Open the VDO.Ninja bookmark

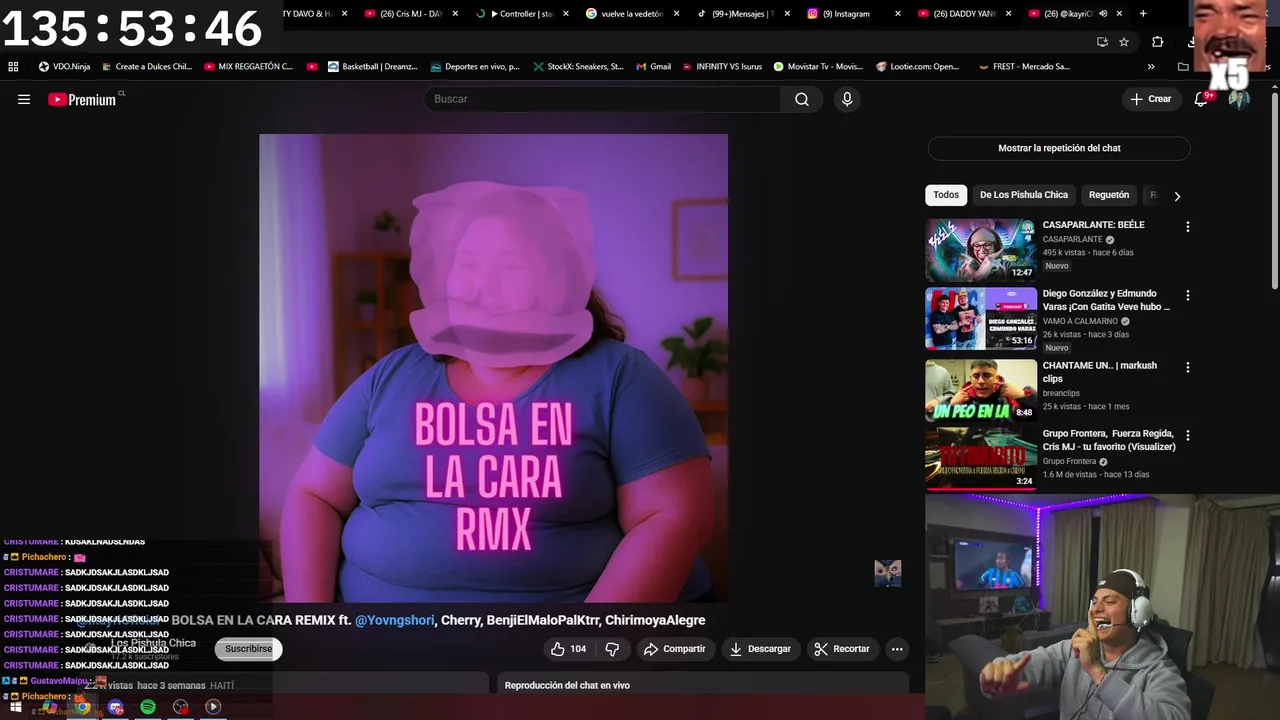[x=64, y=67]
